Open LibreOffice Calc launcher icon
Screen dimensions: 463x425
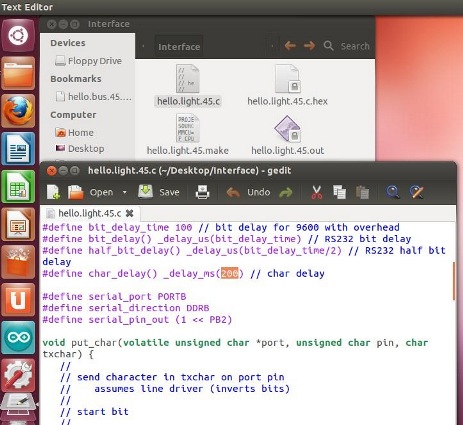[18, 187]
